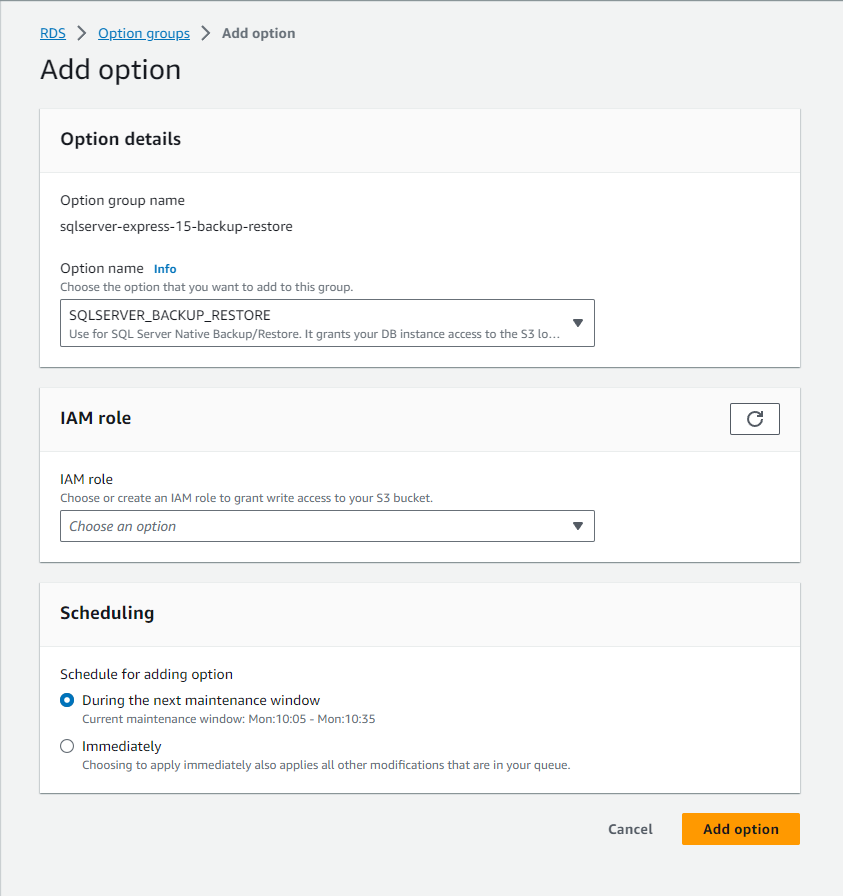Screen dimensions: 843x896
Task: Navigate to Option groups breadcrumb
Action: [144, 33]
